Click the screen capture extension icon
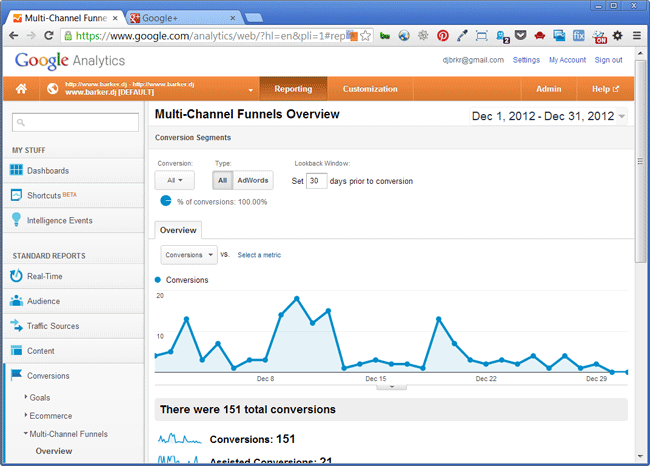Image resolution: width=650 pixels, height=466 pixels. pyautogui.click(x=482, y=36)
